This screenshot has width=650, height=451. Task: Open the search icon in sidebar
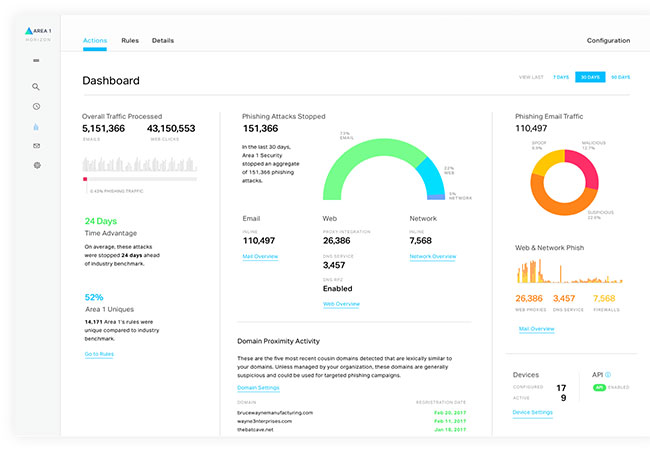coord(36,87)
